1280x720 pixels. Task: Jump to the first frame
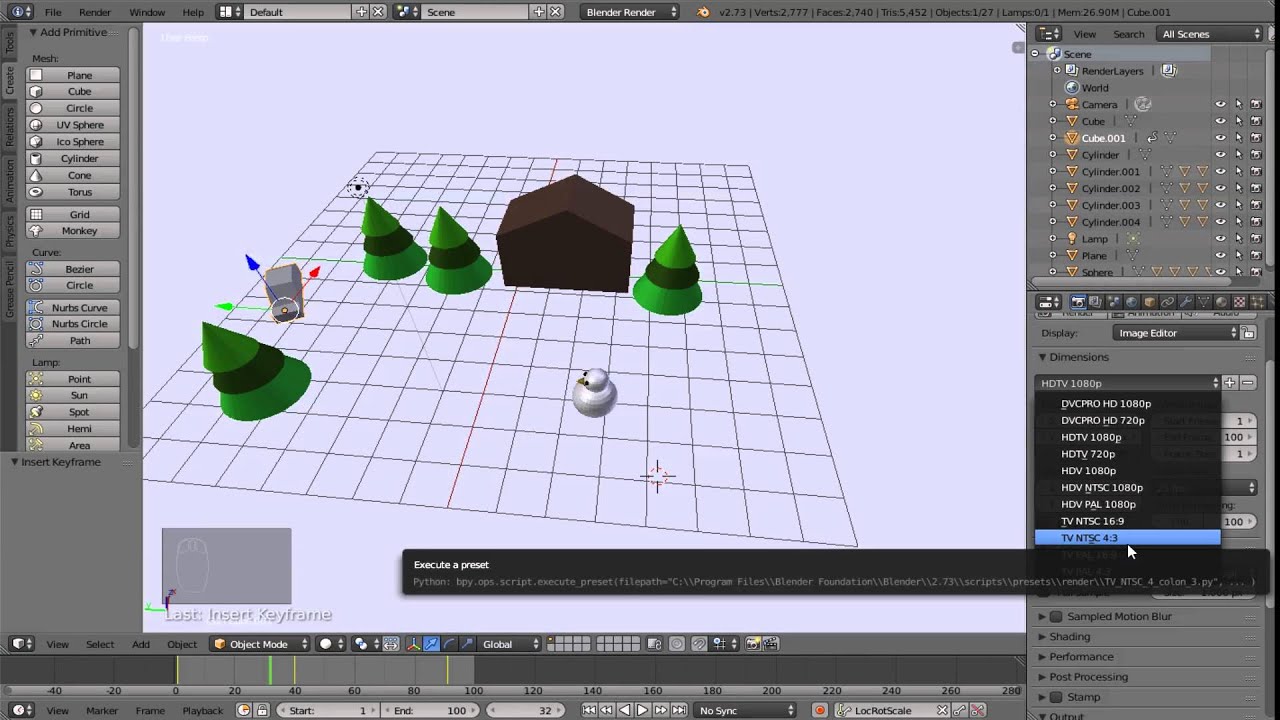point(589,710)
